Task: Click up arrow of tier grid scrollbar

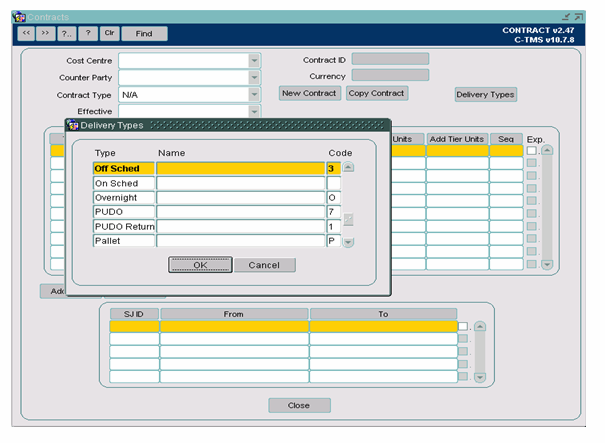Action: coord(547,150)
